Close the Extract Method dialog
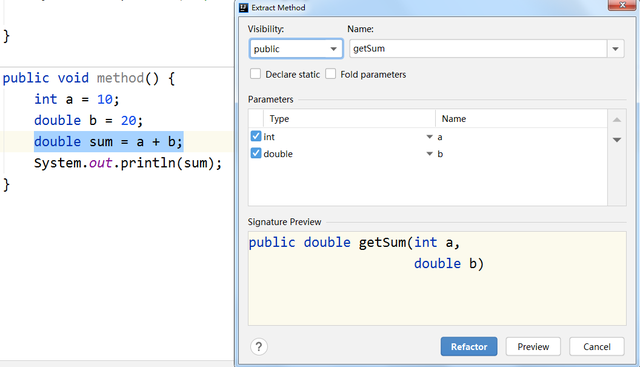 coord(622,5)
